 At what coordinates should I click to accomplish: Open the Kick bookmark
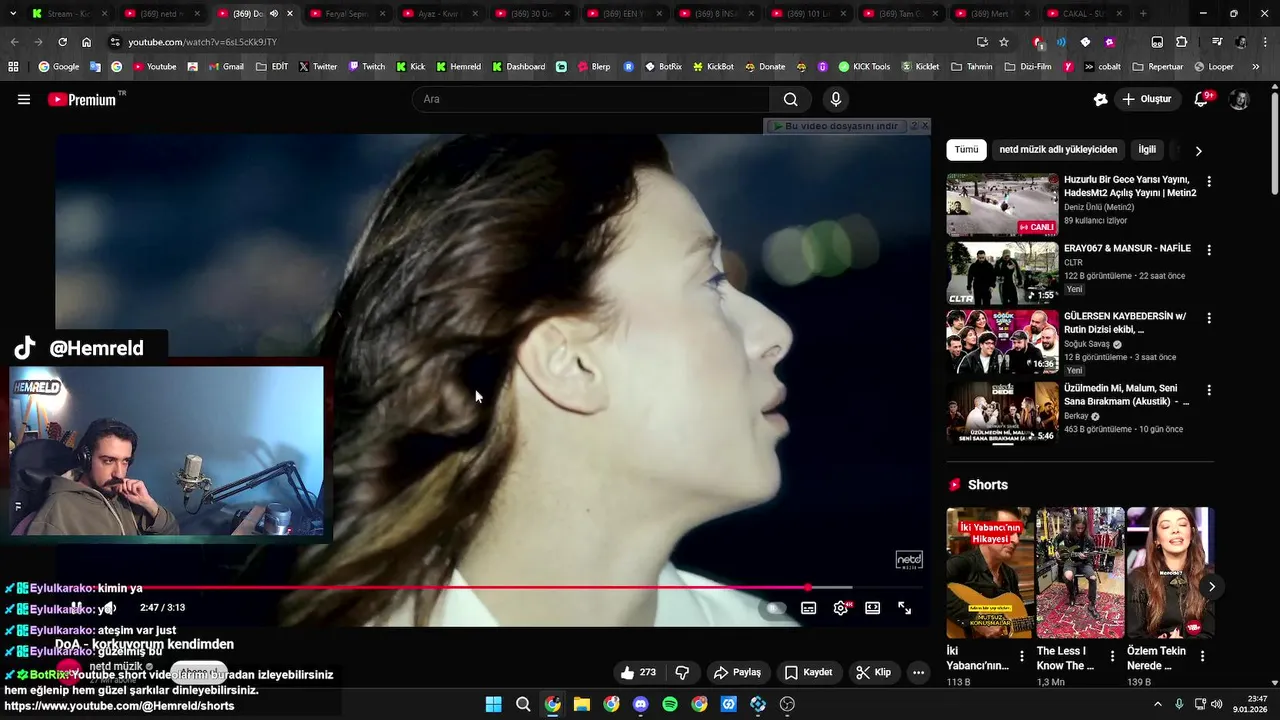point(410,67)
